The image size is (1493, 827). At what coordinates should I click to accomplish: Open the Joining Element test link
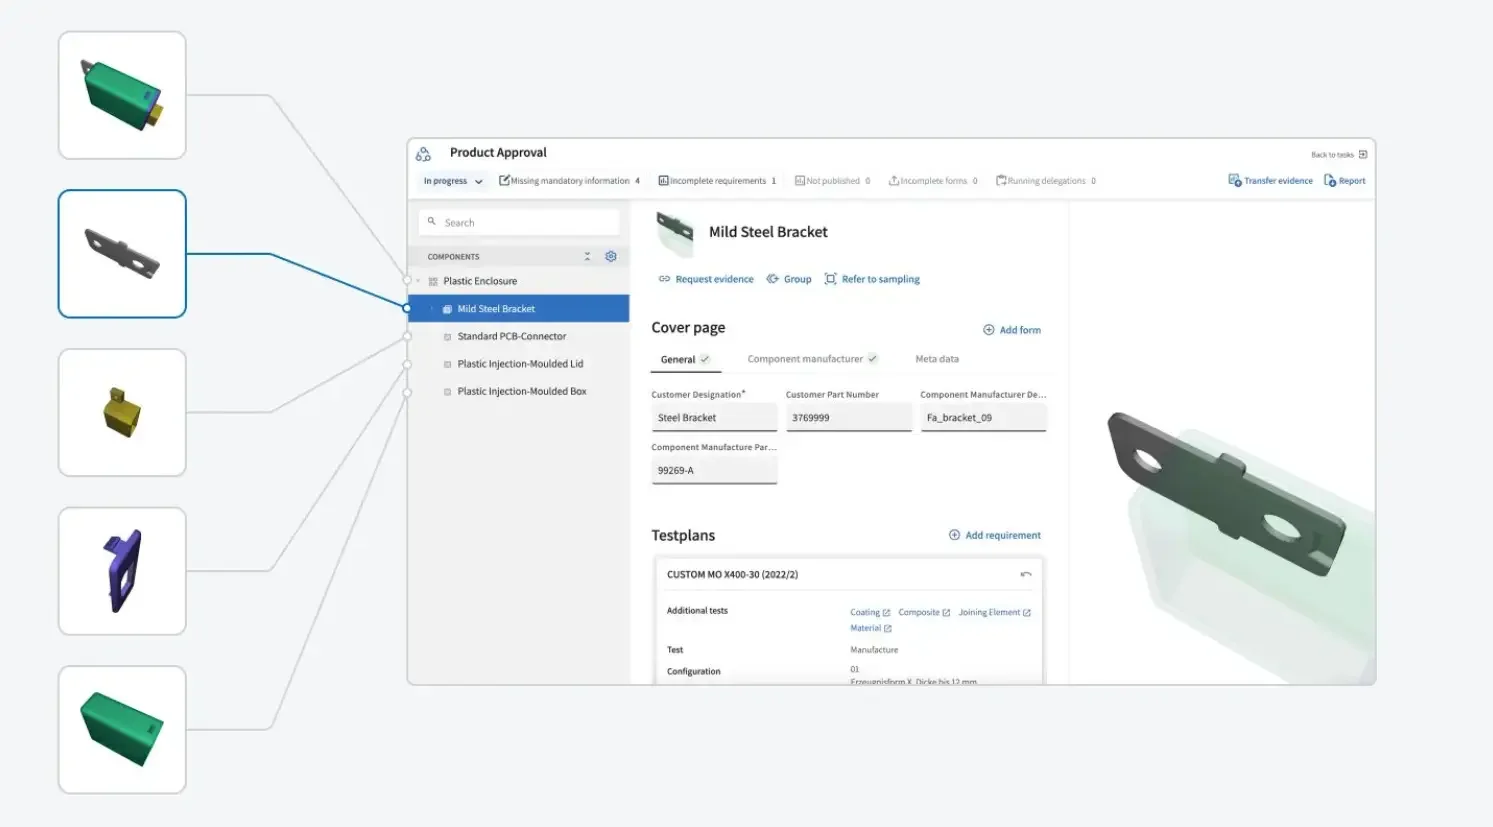[x=994, y=613]
